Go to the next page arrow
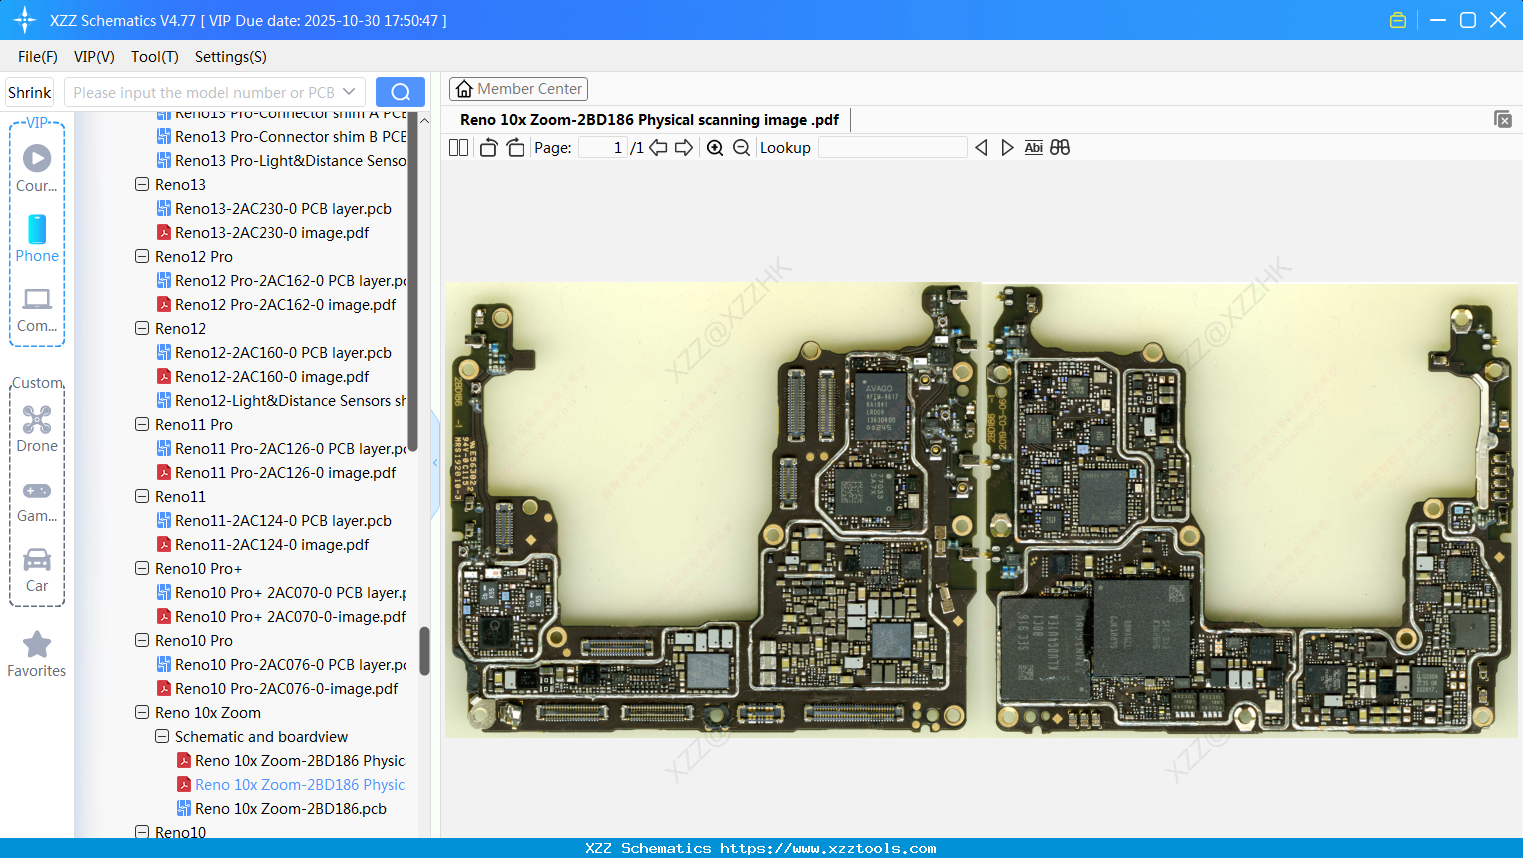The width and height of the screenshot is (1523, 858). tap(684, 148)
